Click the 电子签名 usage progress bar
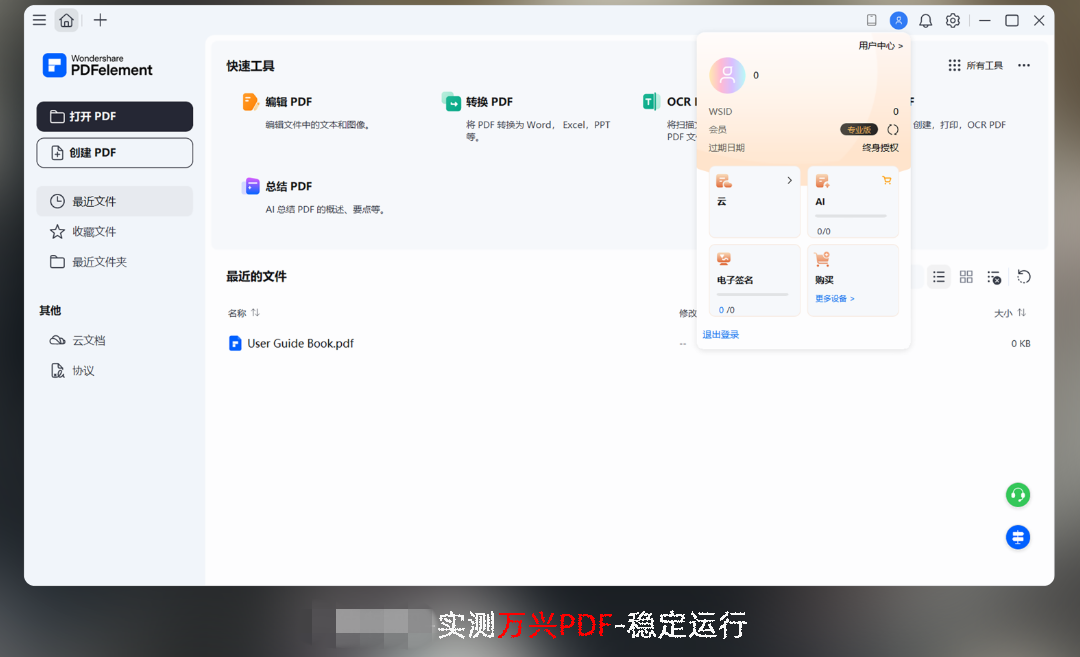This screenshot has width=1080, height=657. [753, 295]
